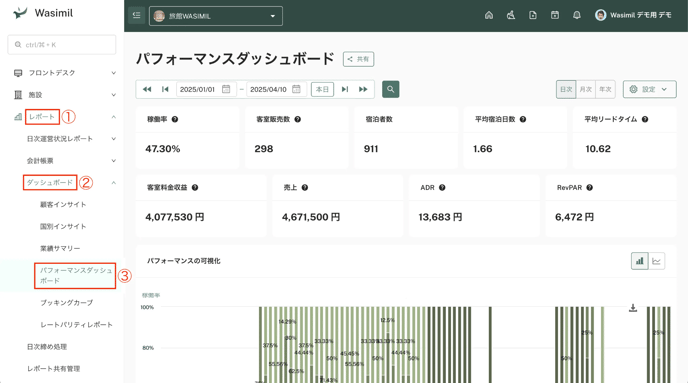Click the green search magnifier button
The width and height of the screenshot is (688, 383).
click(391, 89)
